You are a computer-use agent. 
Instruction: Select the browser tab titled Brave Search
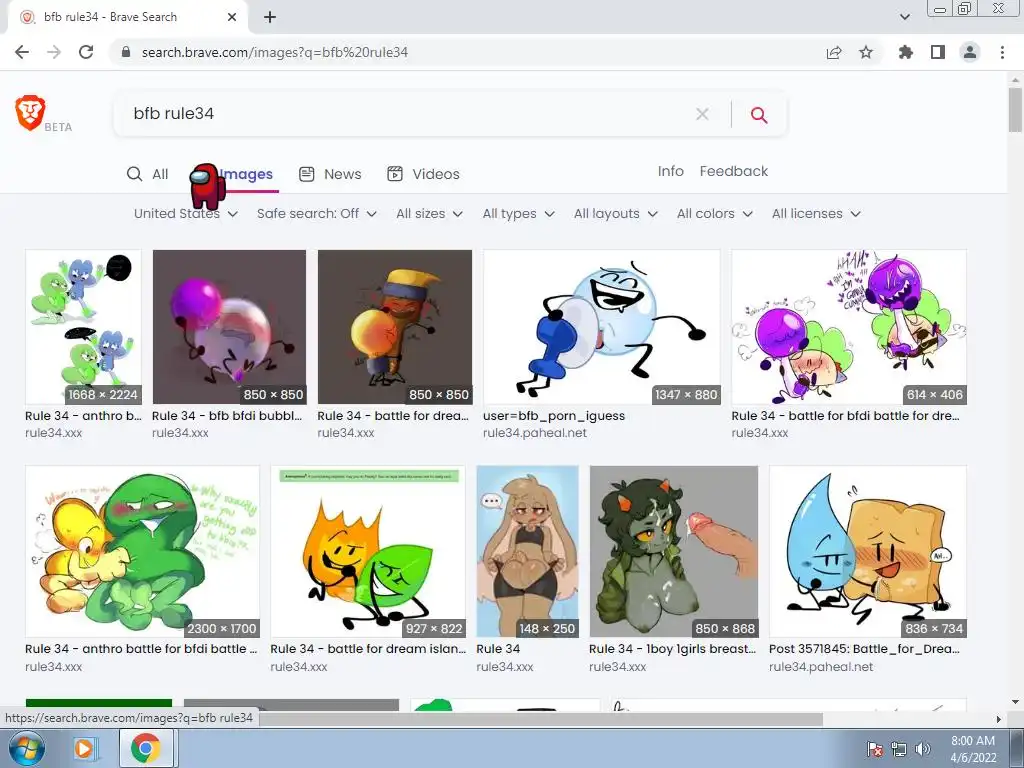pos(127,17)
